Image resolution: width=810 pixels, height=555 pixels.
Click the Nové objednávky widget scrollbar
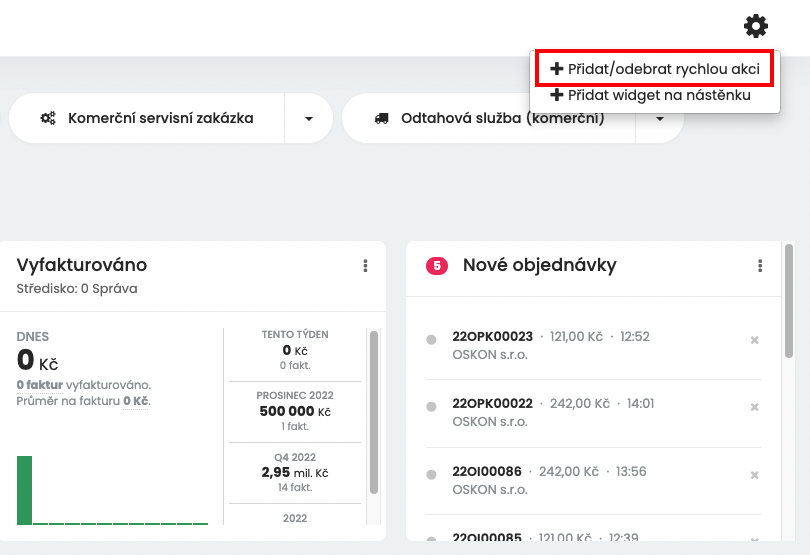[x=788, y=301]
